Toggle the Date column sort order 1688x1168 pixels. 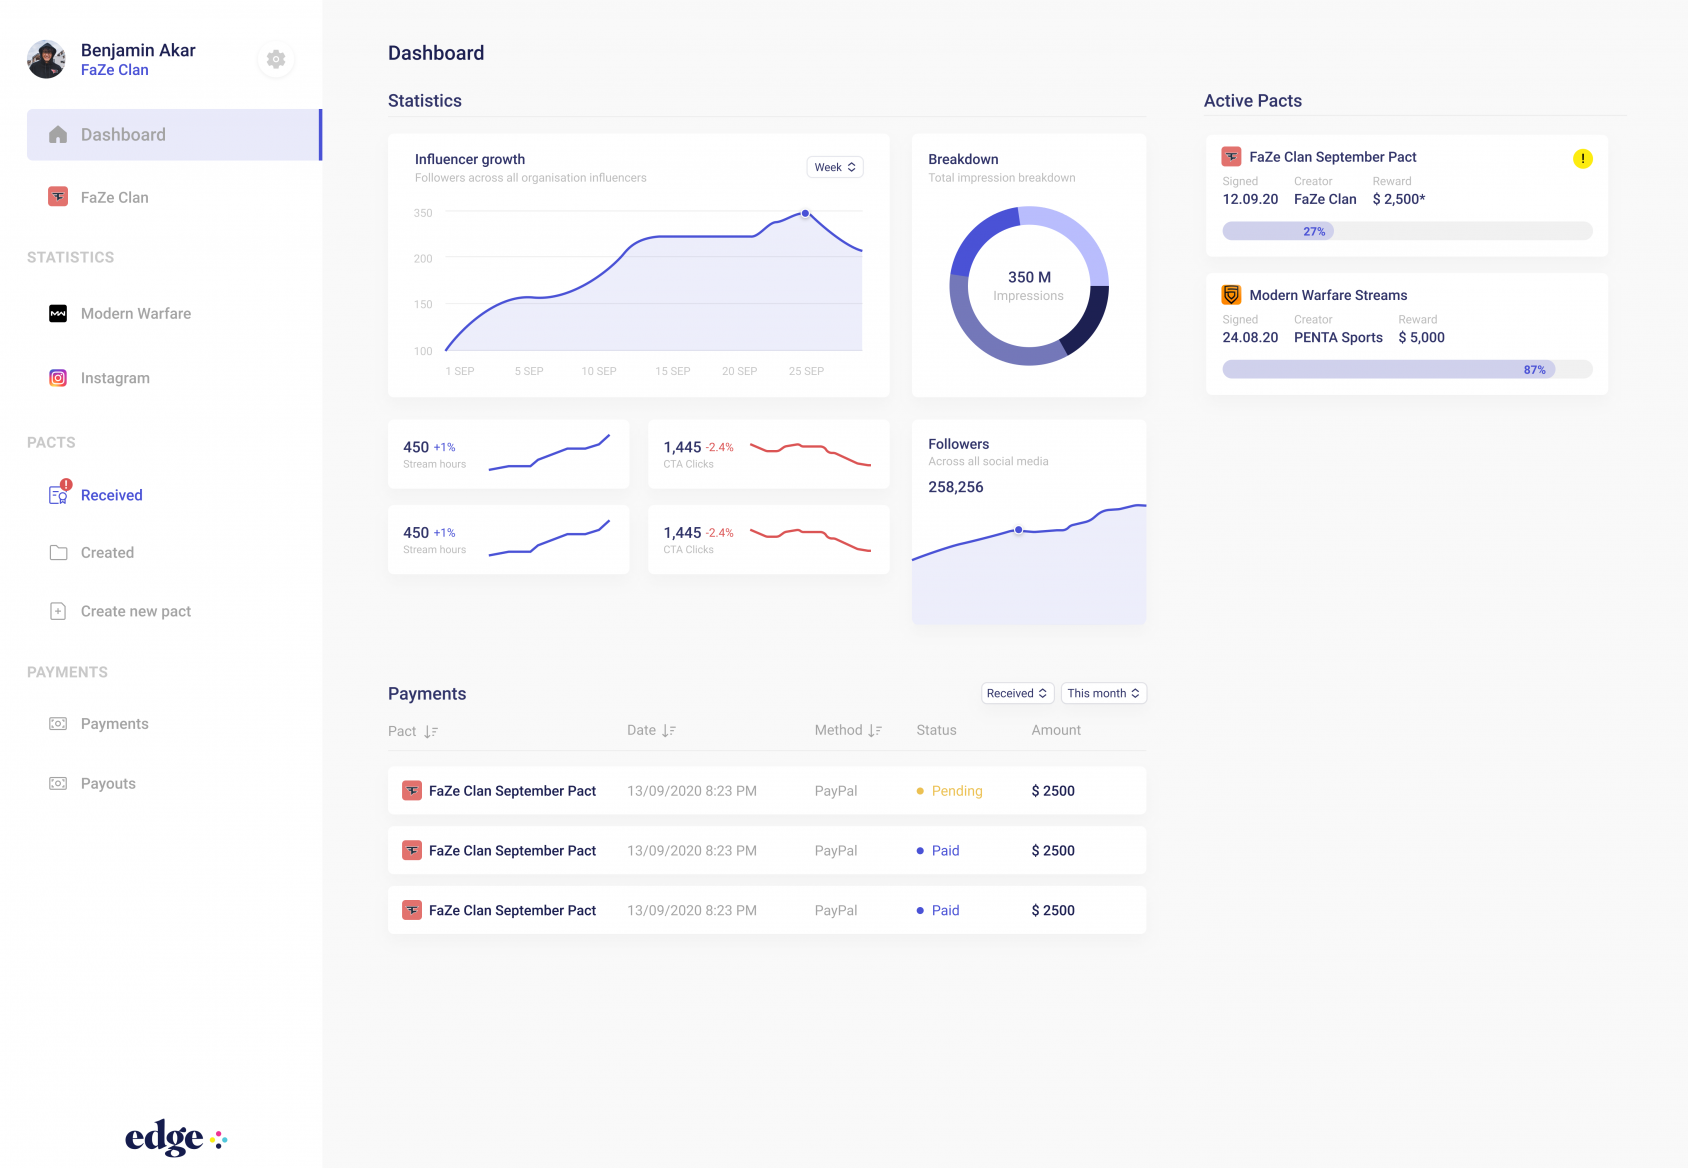point(668,730)
